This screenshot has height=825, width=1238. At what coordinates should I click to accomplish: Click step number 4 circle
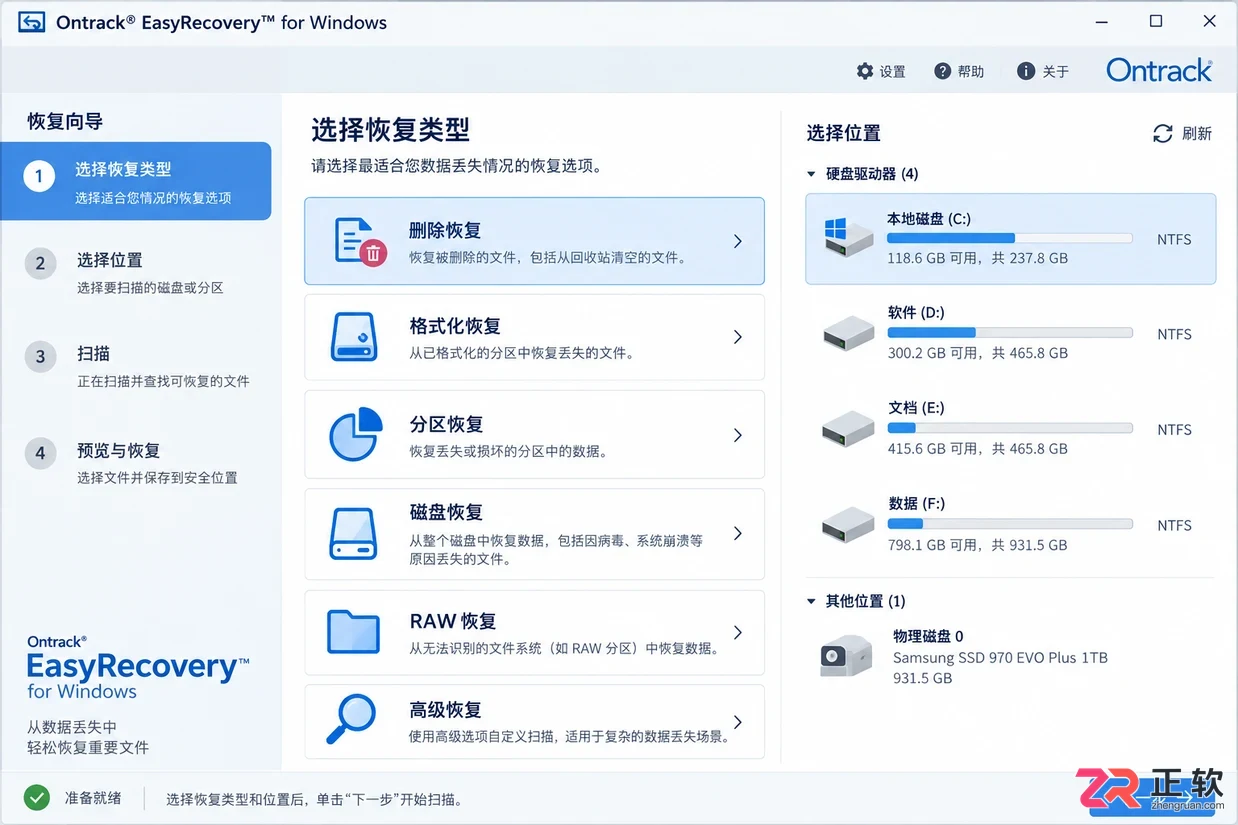pyautogui.click(x=40, y=454)
